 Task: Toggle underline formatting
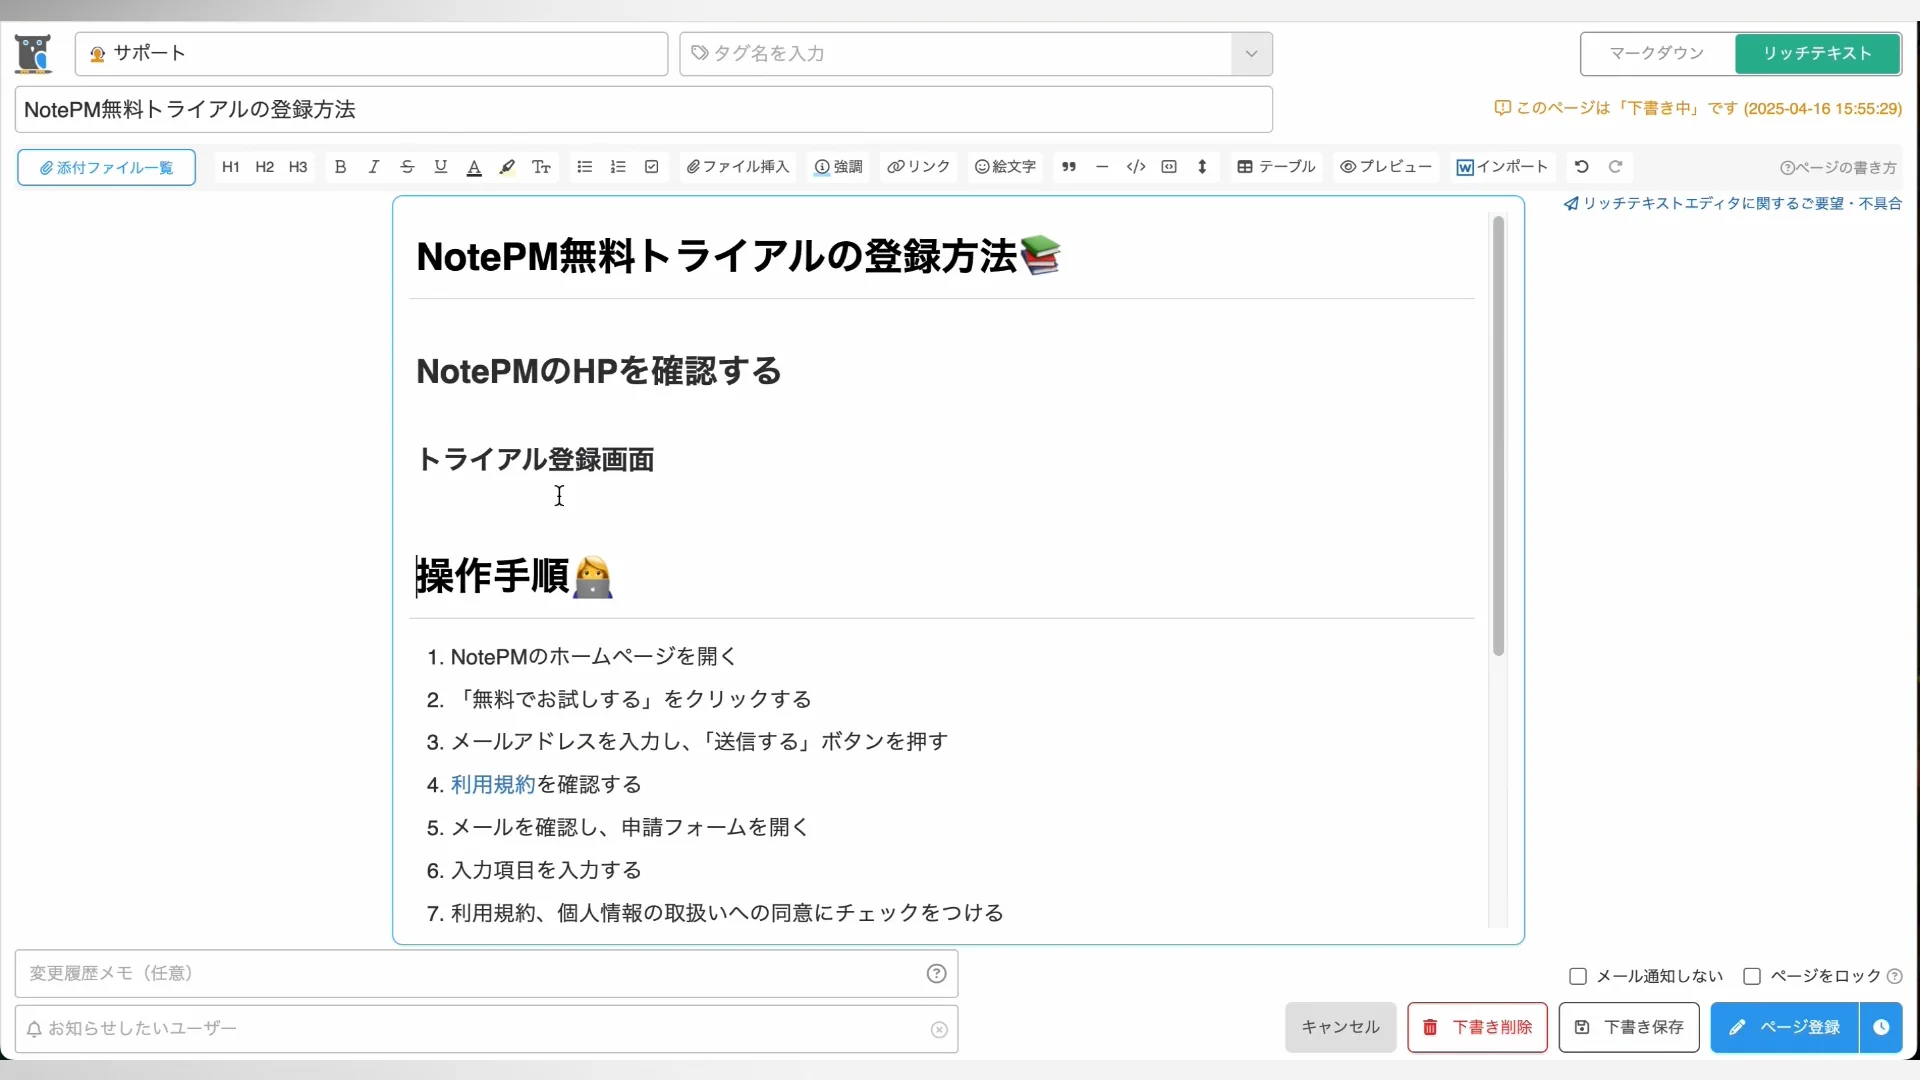click(x=441, y=167)
